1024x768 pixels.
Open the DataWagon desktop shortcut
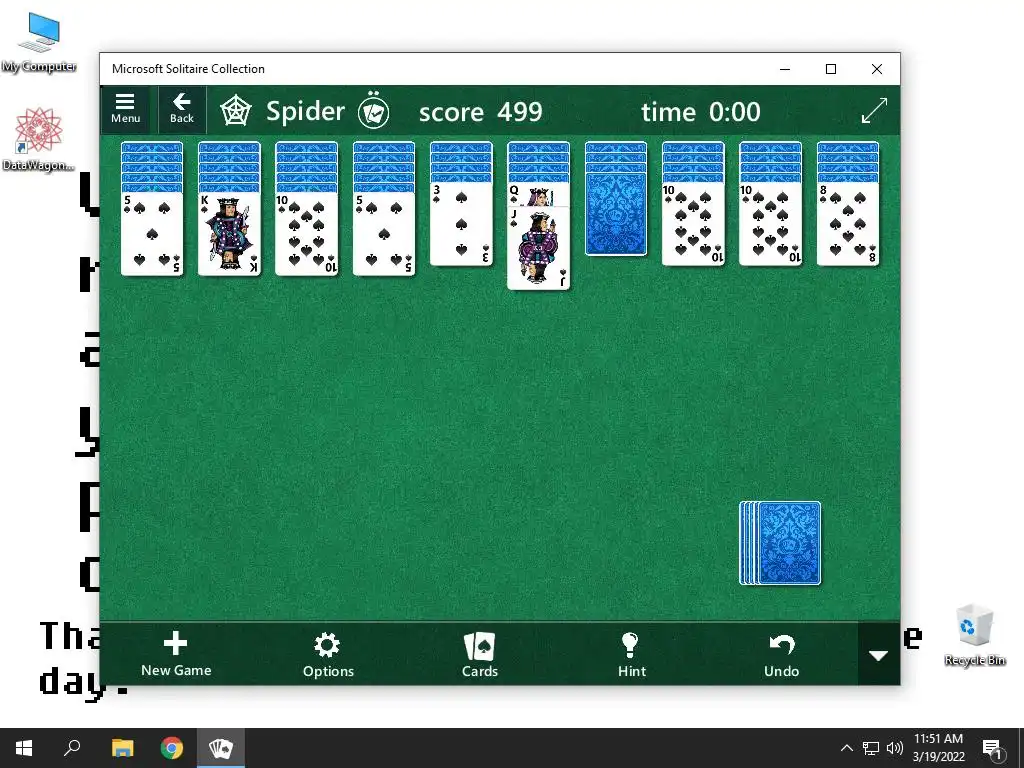click(38, 139)
